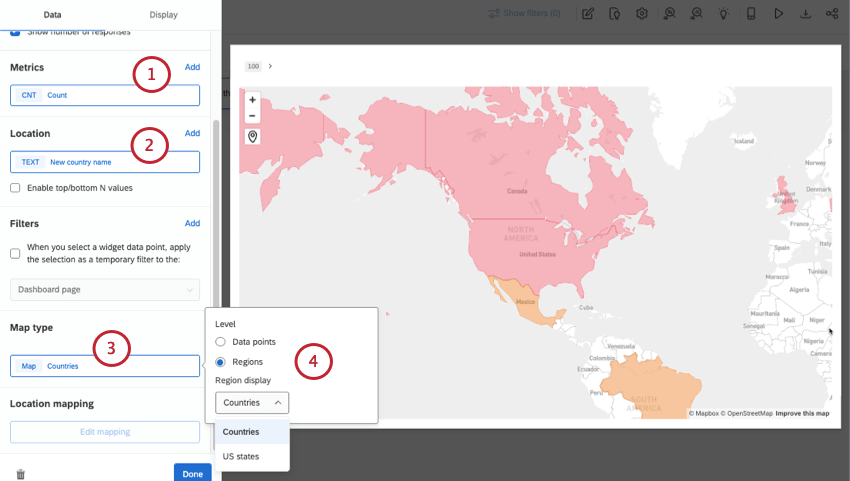Screen dimensions: 850x481
Task: Click United Kingdom region on map
Action: [785, 195]
